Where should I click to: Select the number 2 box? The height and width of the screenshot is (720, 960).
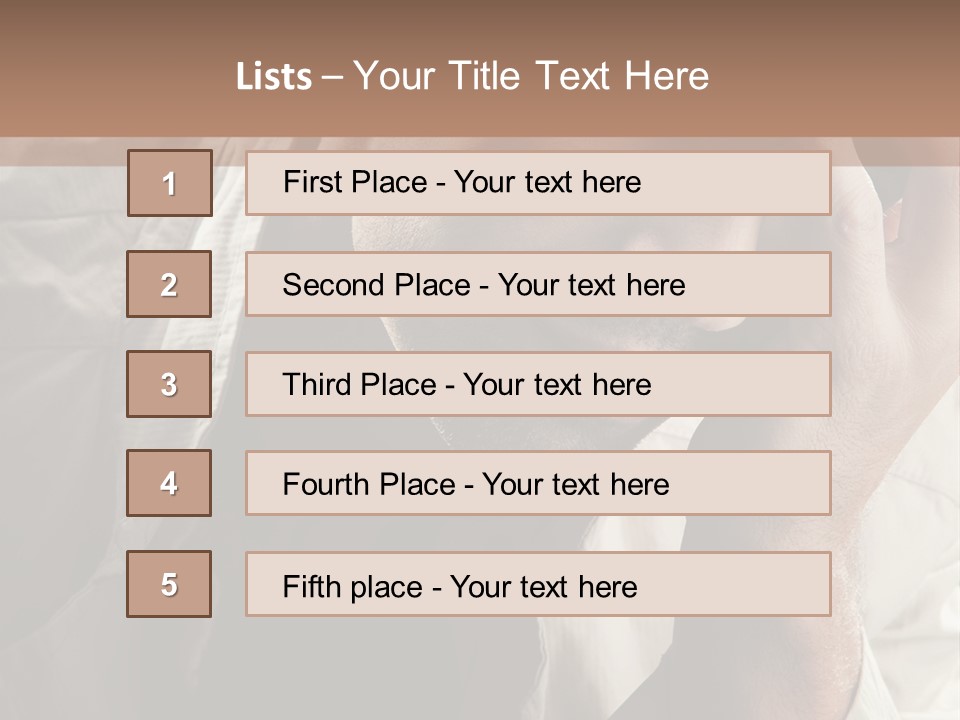pos(169,284)
